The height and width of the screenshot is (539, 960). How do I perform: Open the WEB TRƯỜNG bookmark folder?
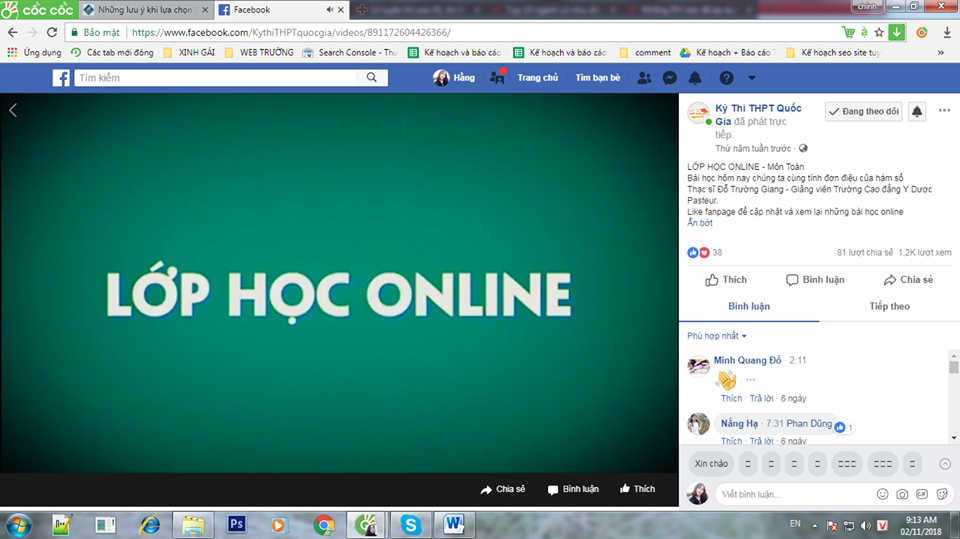point(259,53)
